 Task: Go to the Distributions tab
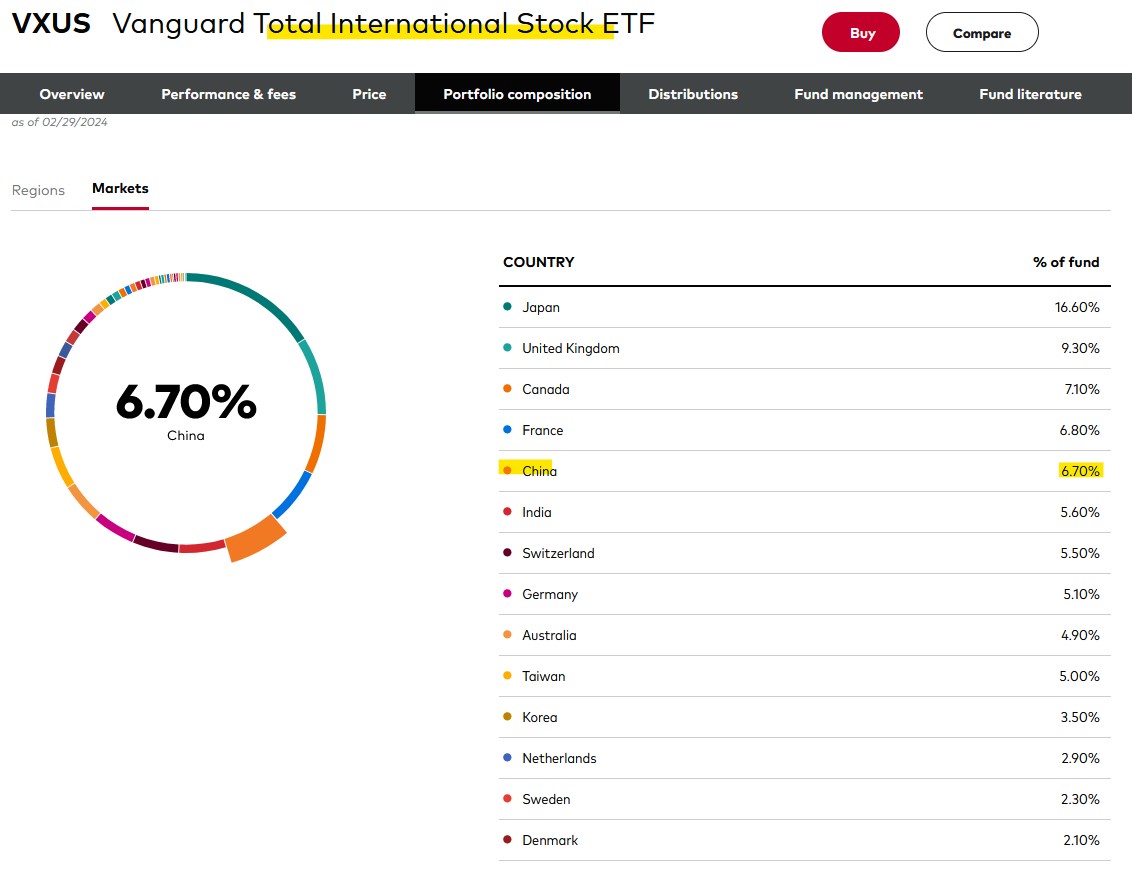pyautogui.click(x=693, y=94)
